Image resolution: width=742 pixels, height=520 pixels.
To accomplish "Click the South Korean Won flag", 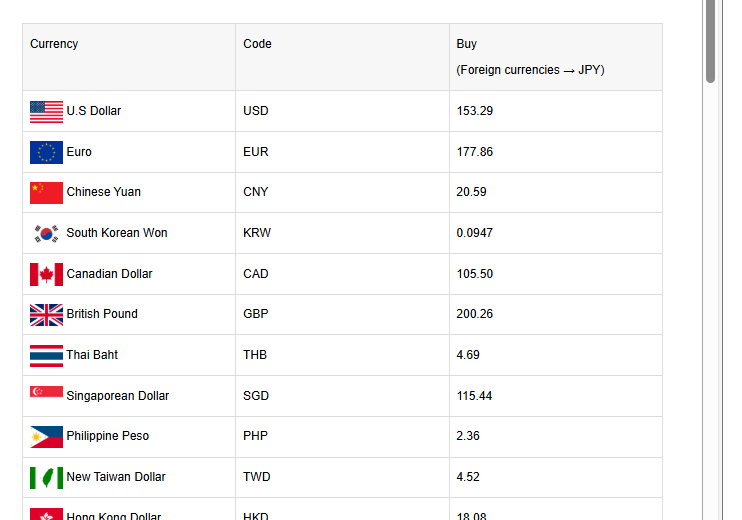I will tap(46, 233).
